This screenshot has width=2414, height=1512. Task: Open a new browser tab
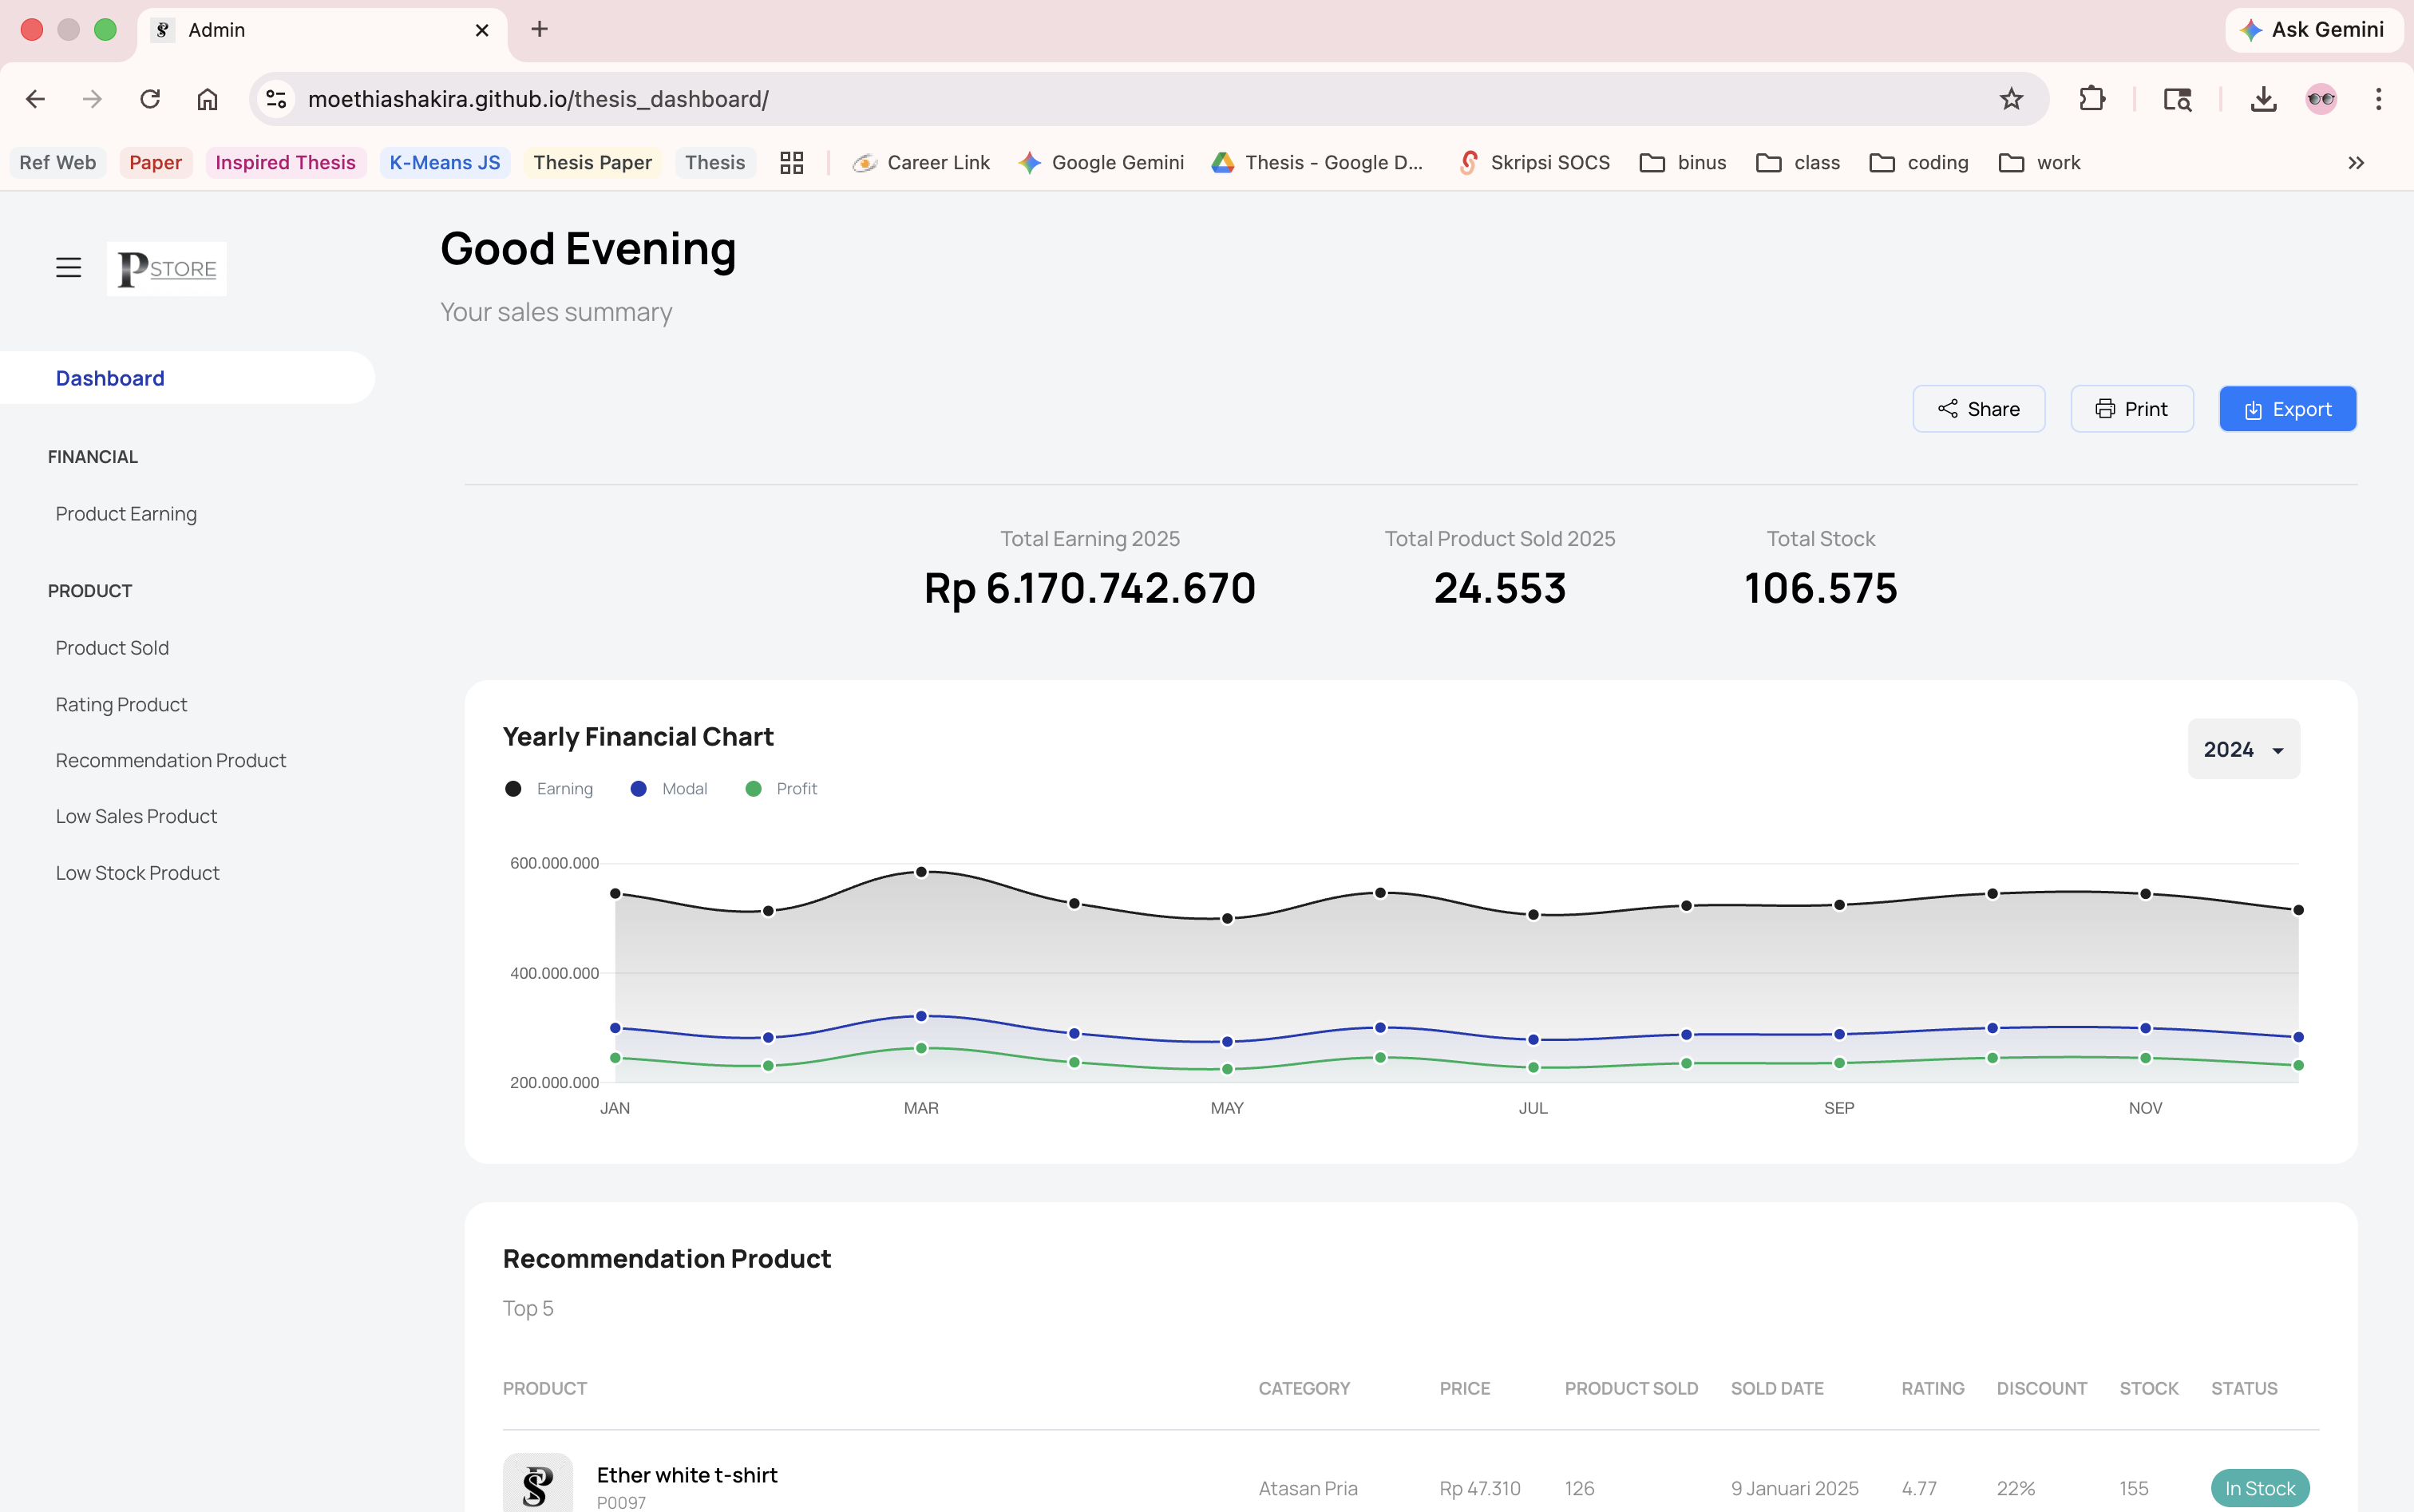pyautogui.click(x=539, y=29)
